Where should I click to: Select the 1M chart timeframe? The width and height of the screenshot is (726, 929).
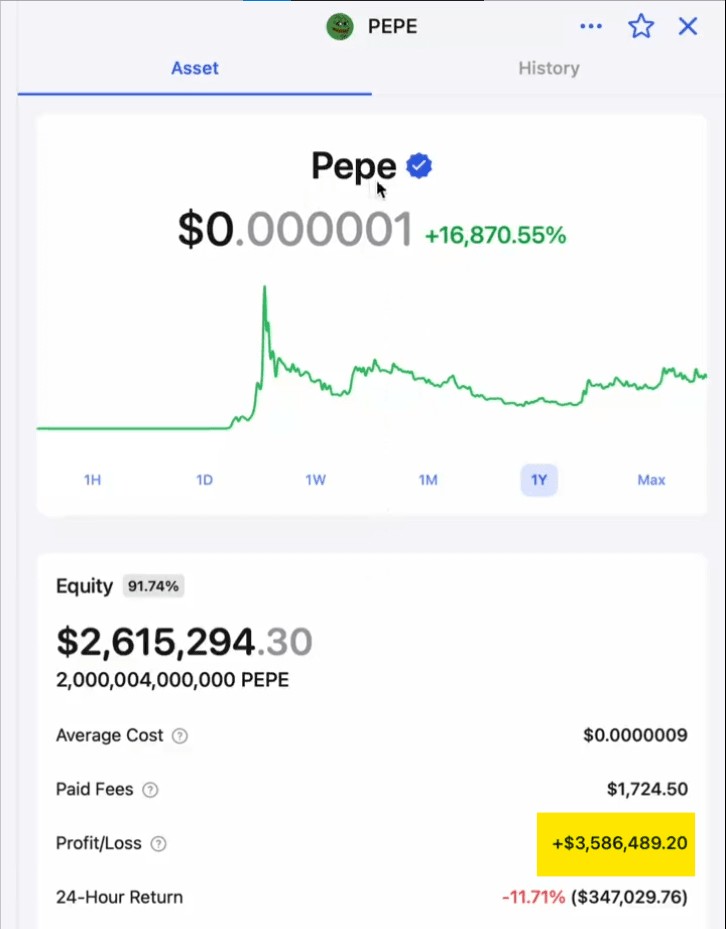click(x=428, y=480)
